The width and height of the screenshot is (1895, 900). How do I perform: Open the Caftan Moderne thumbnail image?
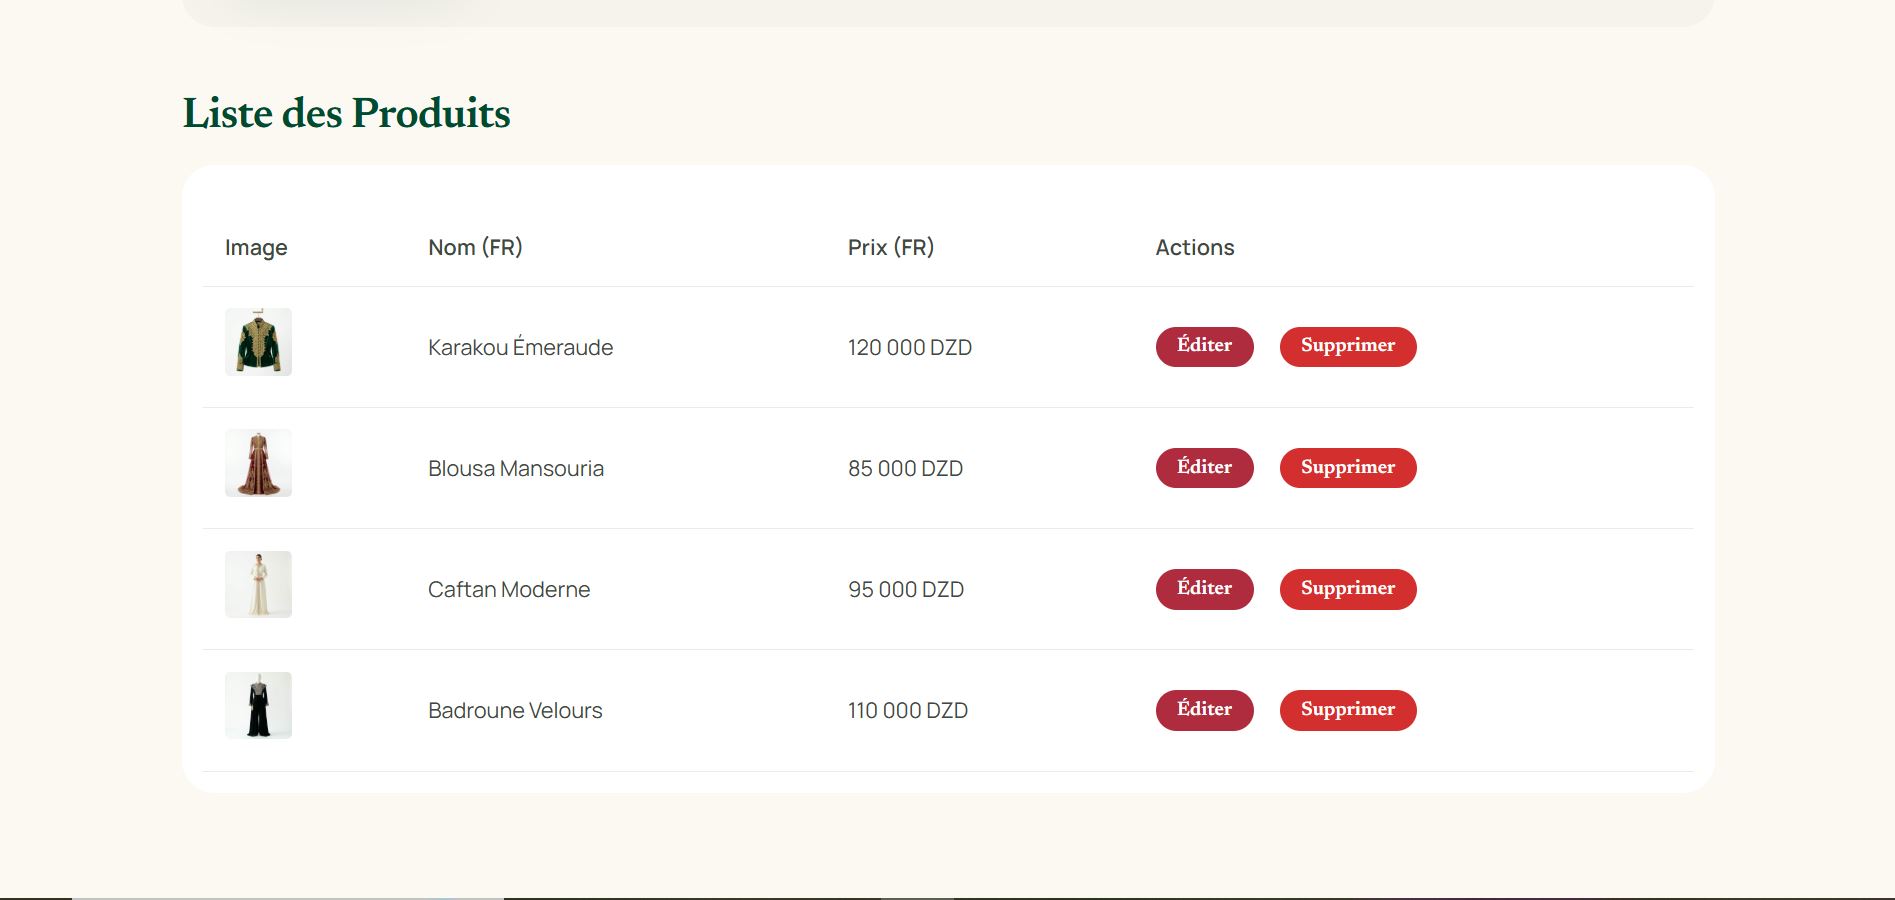[258, 584]
